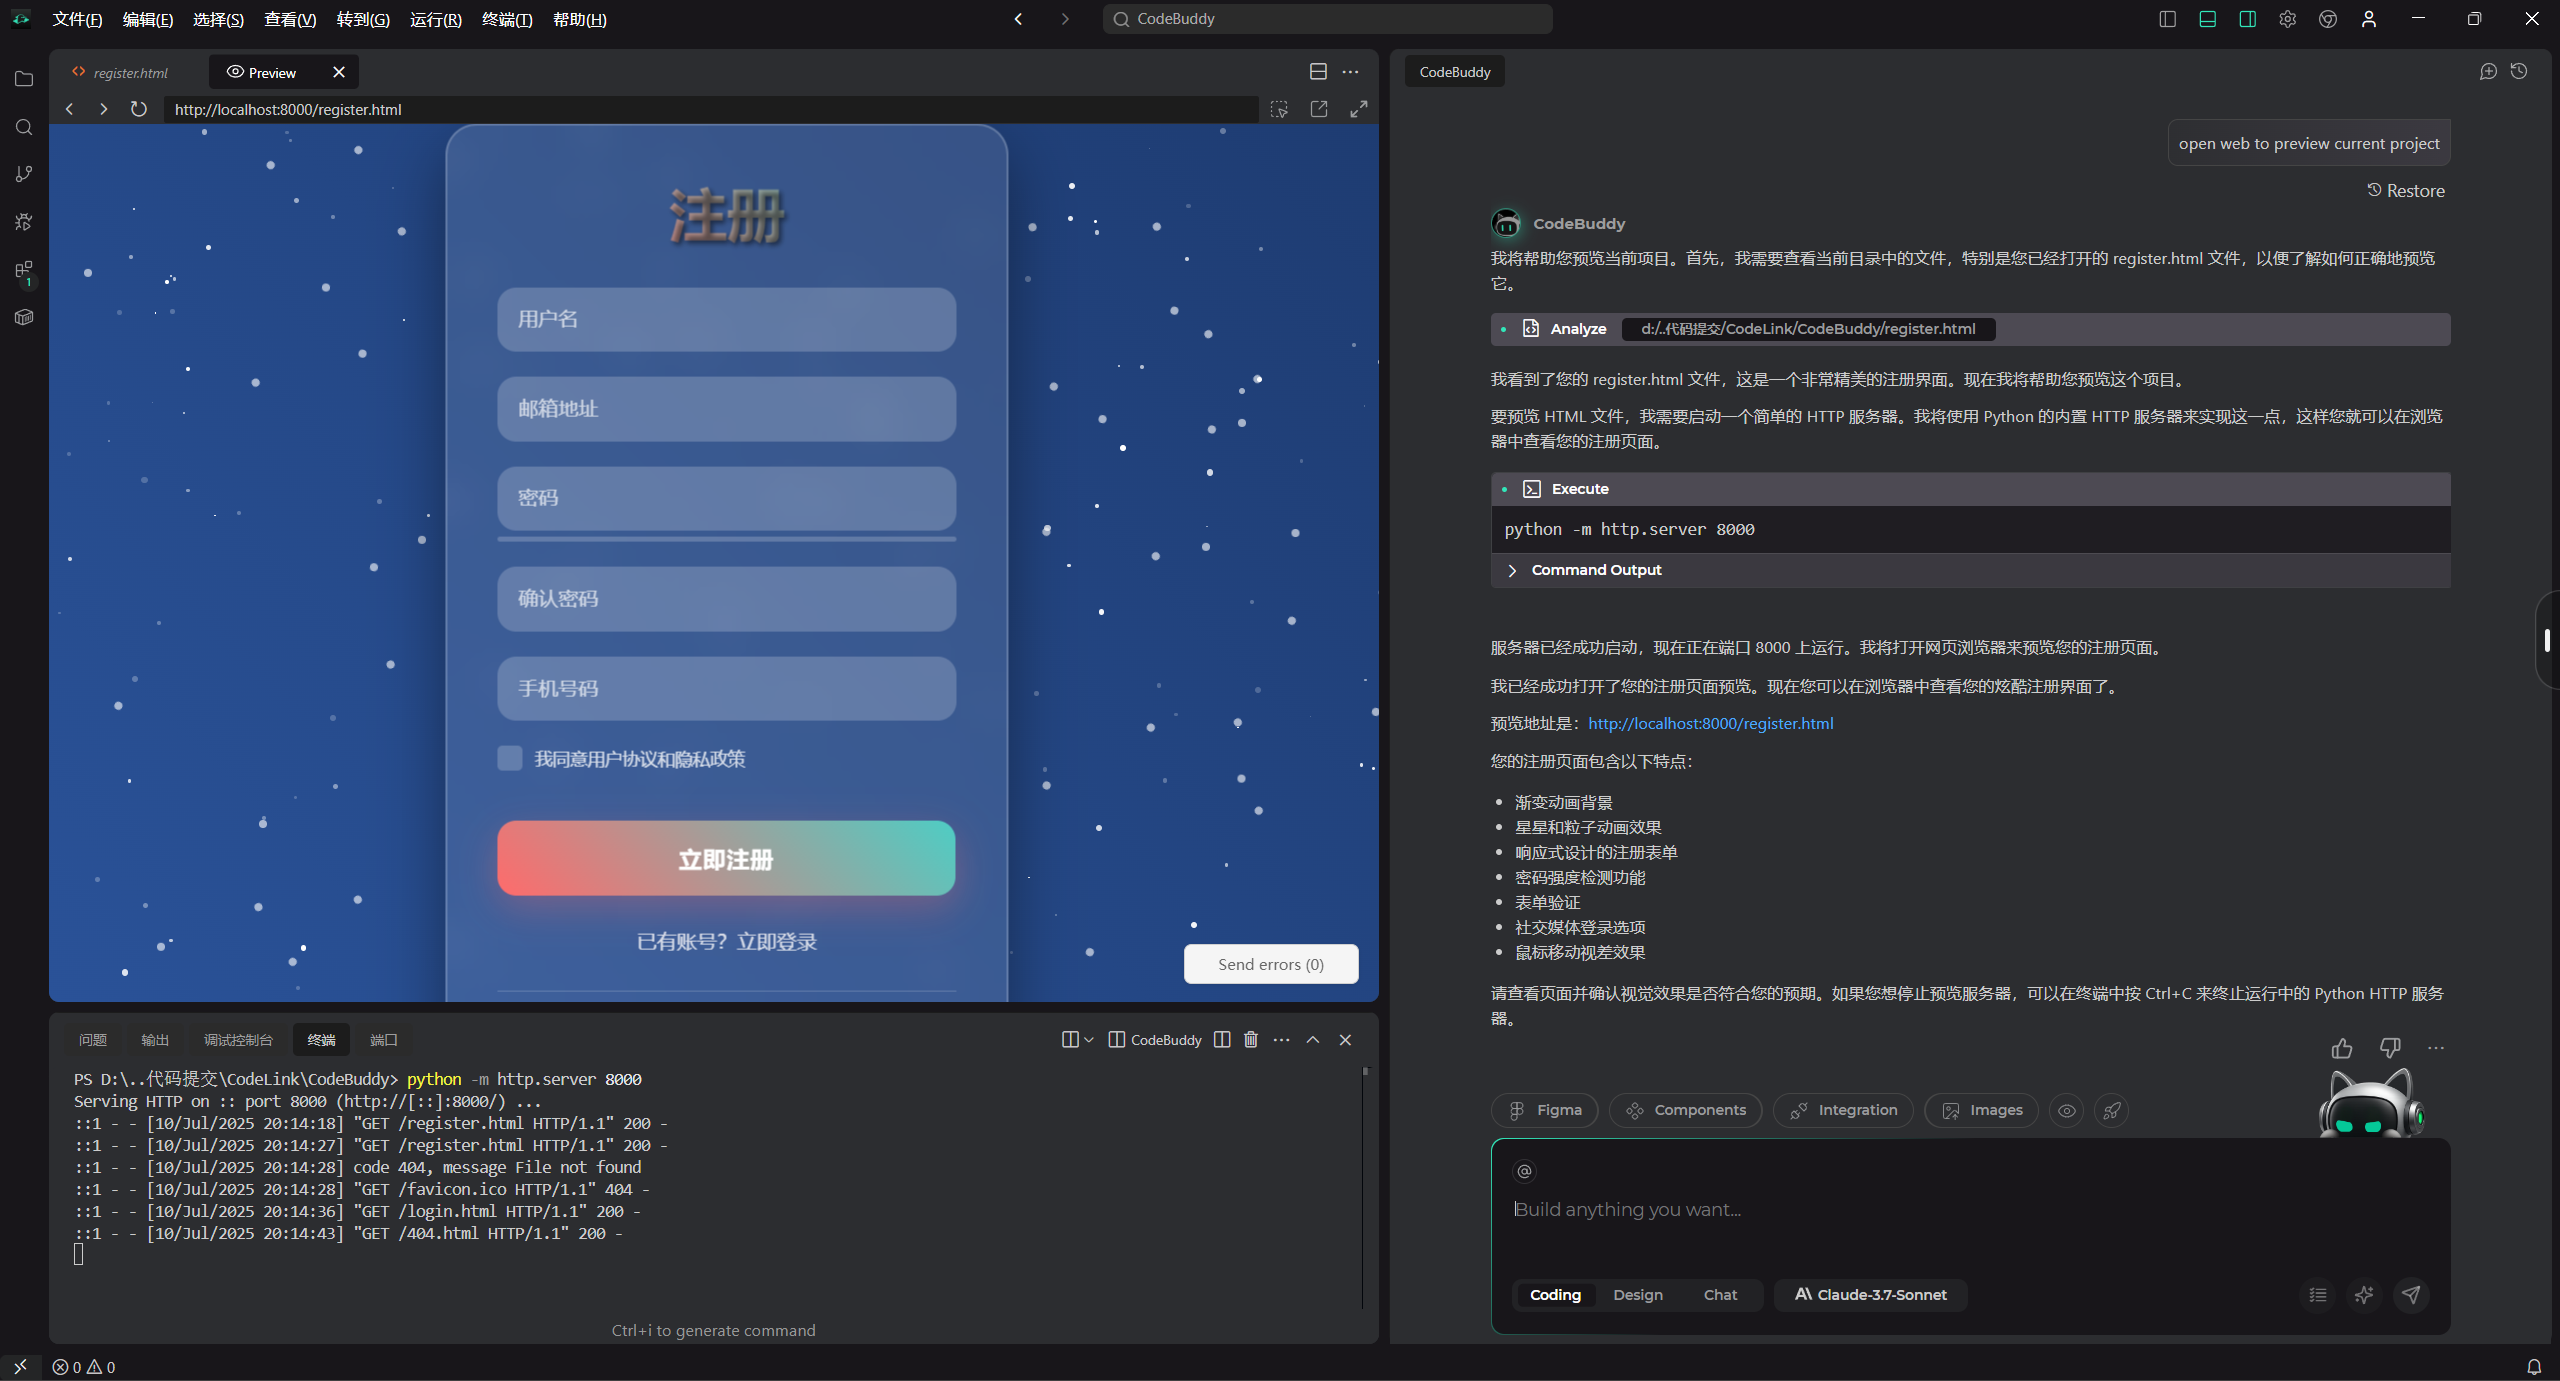Switch to Design mode
This screenshot has height=1381, width=2560.
tap(1637, 1295)
